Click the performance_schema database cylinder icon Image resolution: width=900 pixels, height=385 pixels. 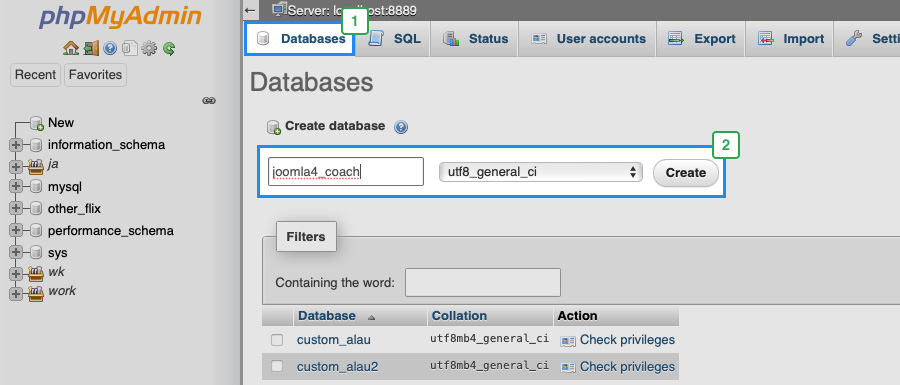(36, 231)
